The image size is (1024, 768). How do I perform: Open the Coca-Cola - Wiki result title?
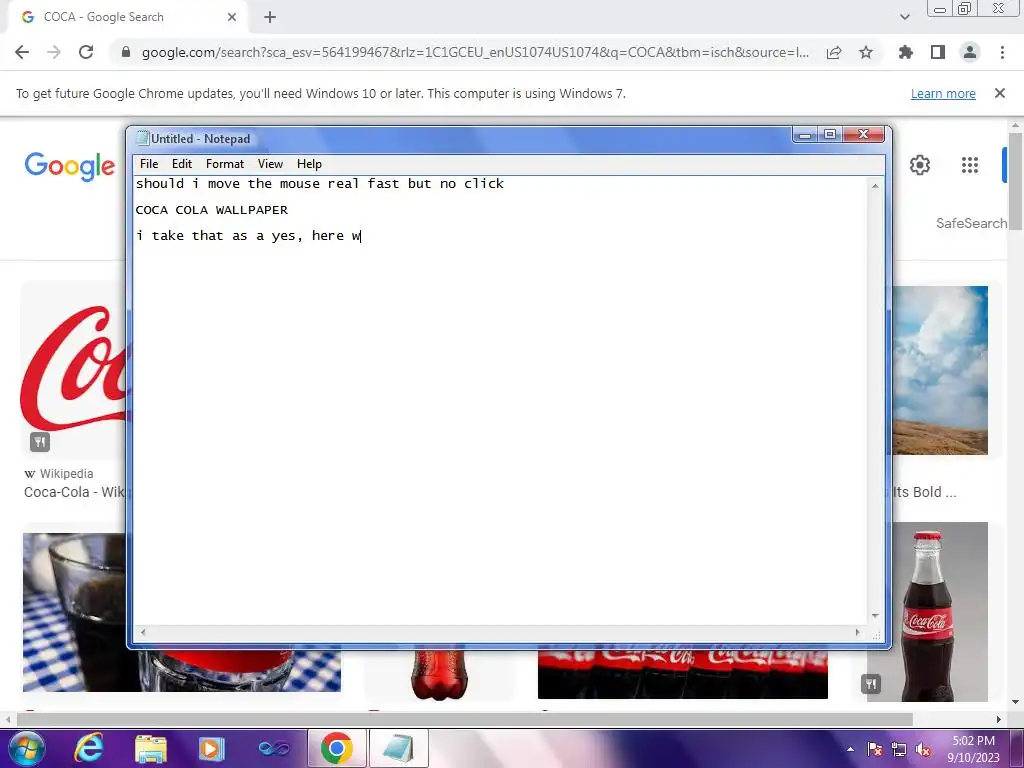click(74, 492)
